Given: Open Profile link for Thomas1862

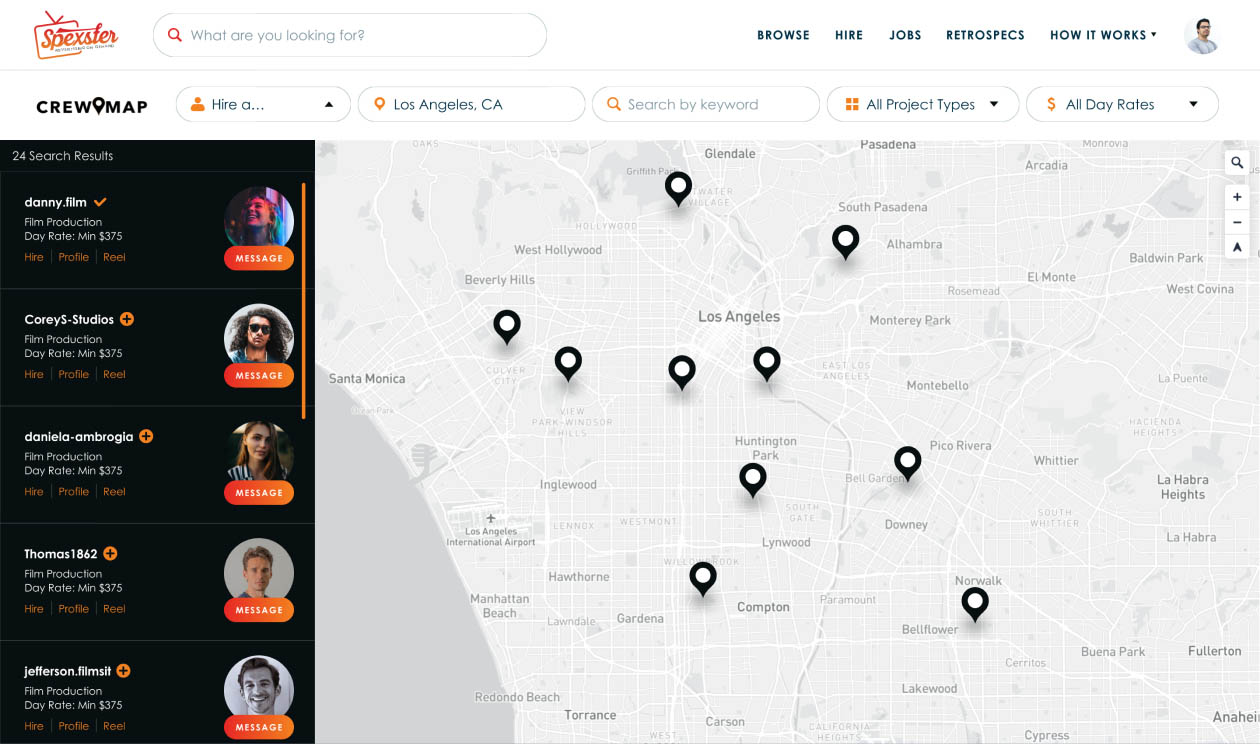Looking at the screenshot, I should tap(74, 608).
